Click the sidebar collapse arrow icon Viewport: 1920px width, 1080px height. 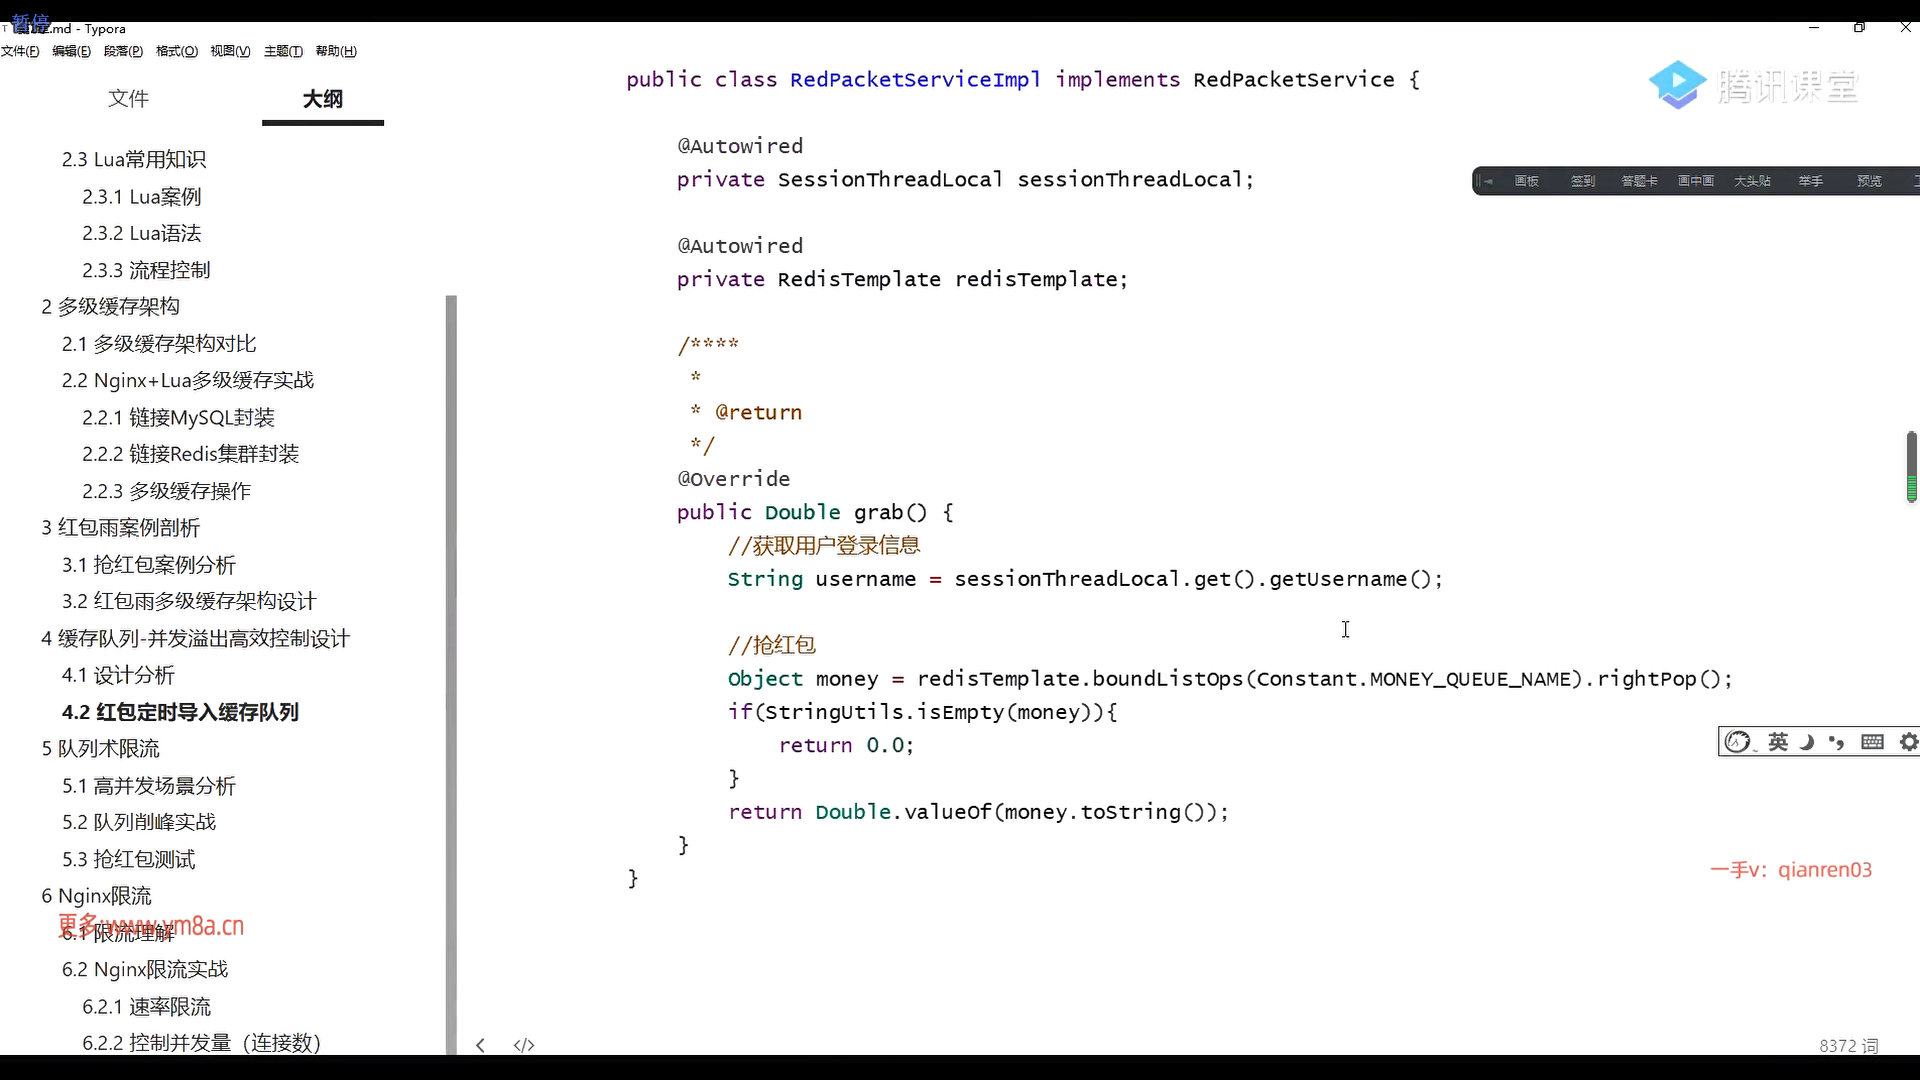(481, 1045)
